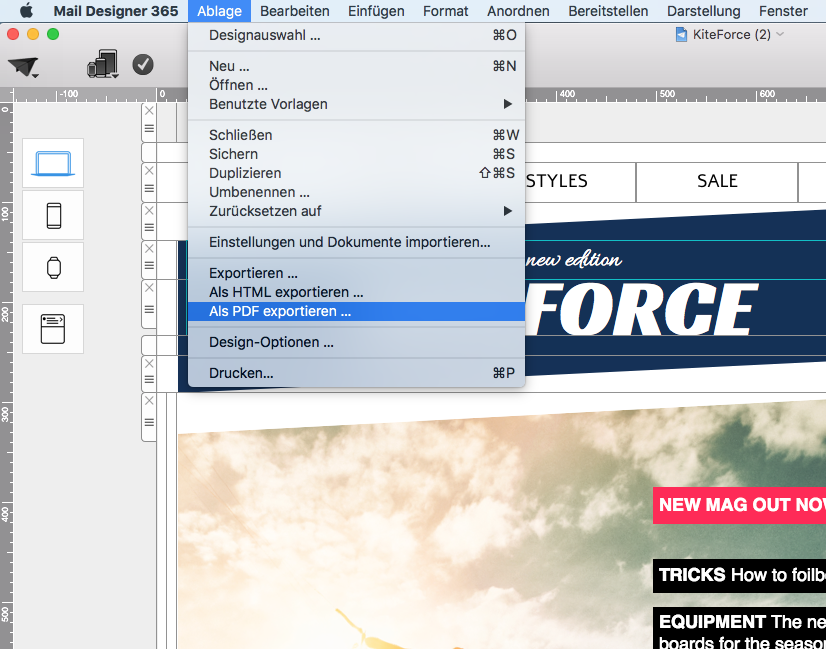Choose Drucken… from the menu
Viewport: 826px width, 649px height.
coord(357,373)
